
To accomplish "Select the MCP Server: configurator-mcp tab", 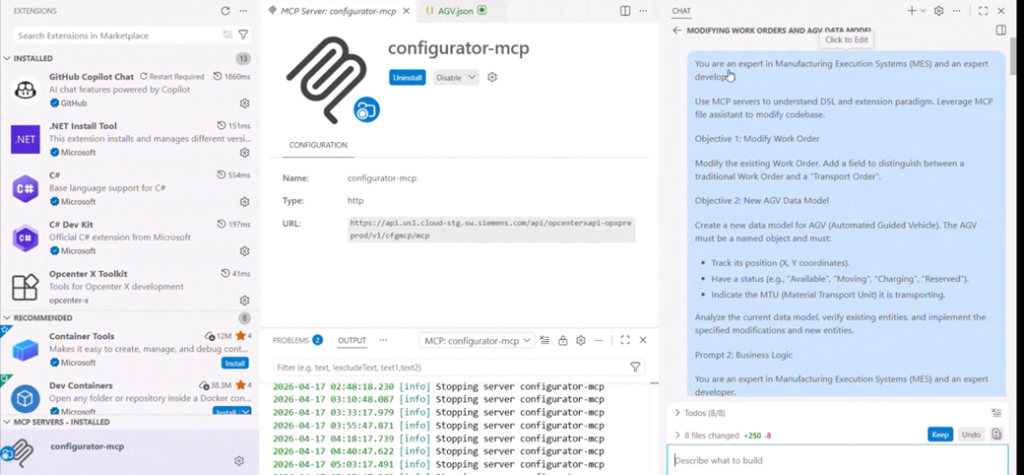I will [339, 11].
